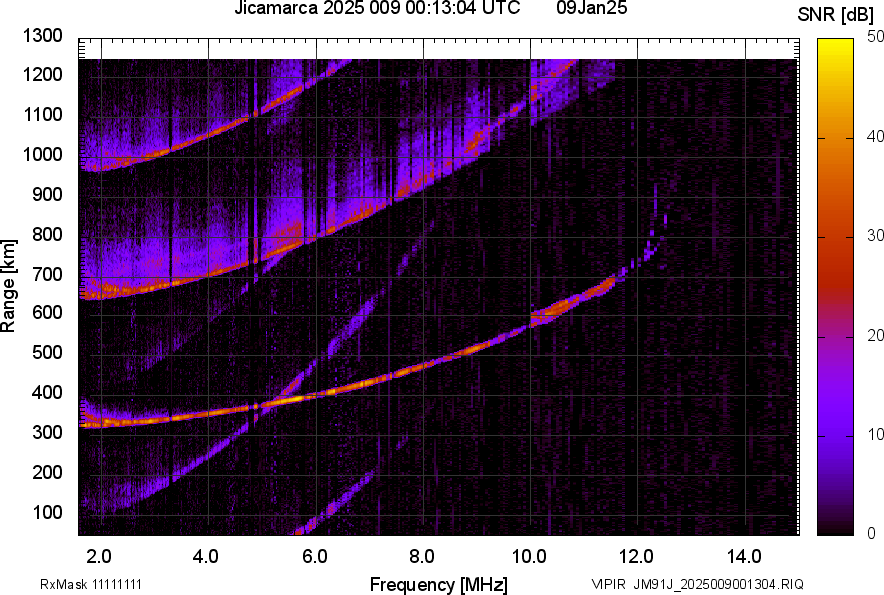Click the 900 range tick label
This screenshot has height=595, width=884.
click(47, 194)
